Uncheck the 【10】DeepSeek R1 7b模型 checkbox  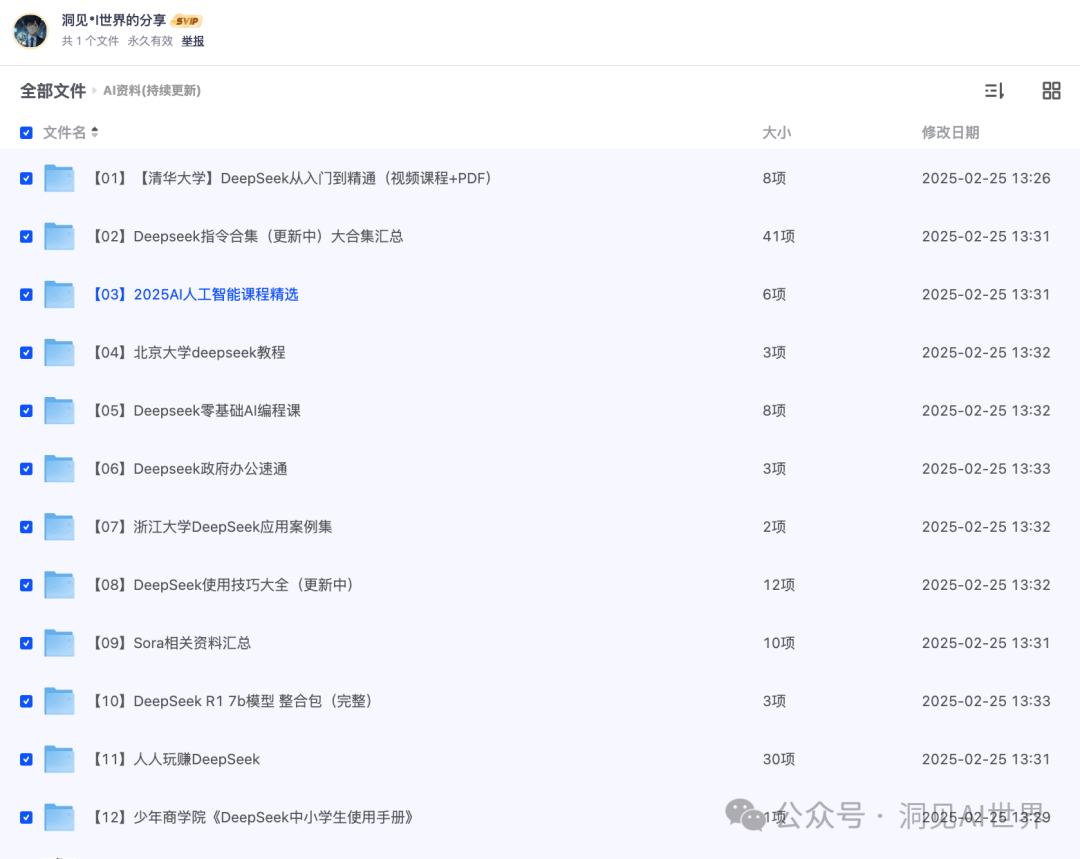[26, 701]
